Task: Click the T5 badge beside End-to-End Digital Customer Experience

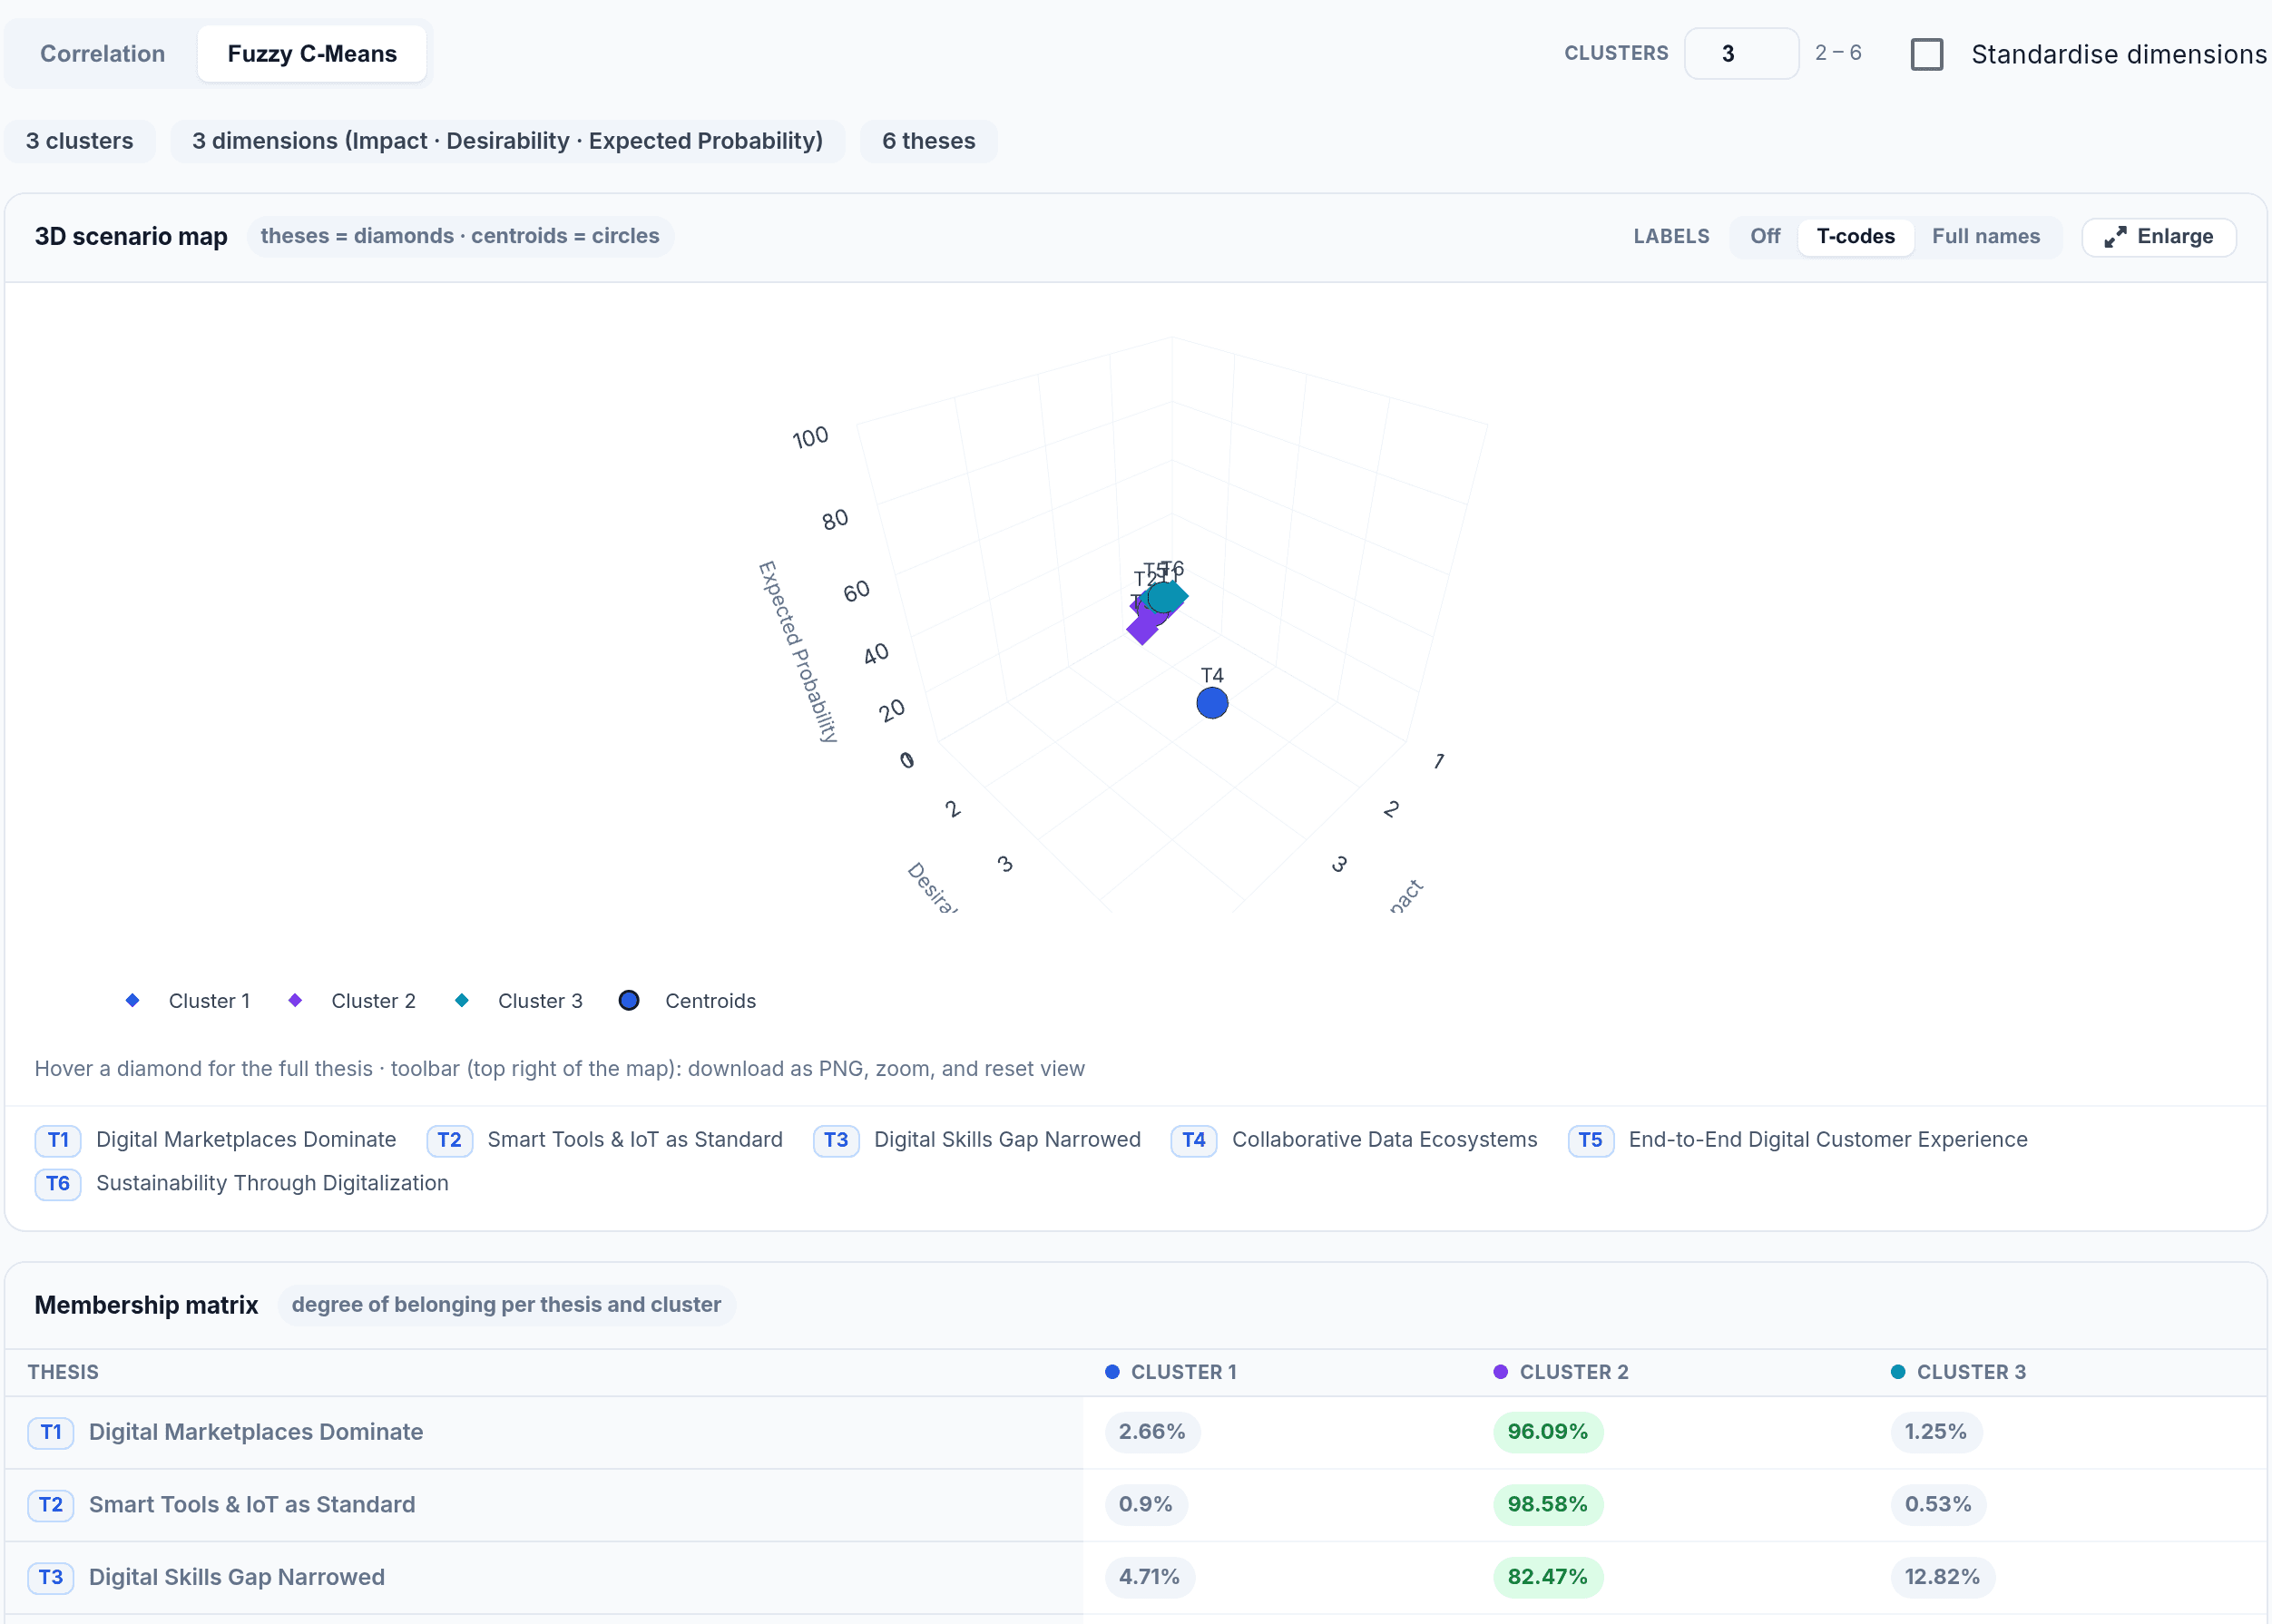Action: pos(1591,1140)
